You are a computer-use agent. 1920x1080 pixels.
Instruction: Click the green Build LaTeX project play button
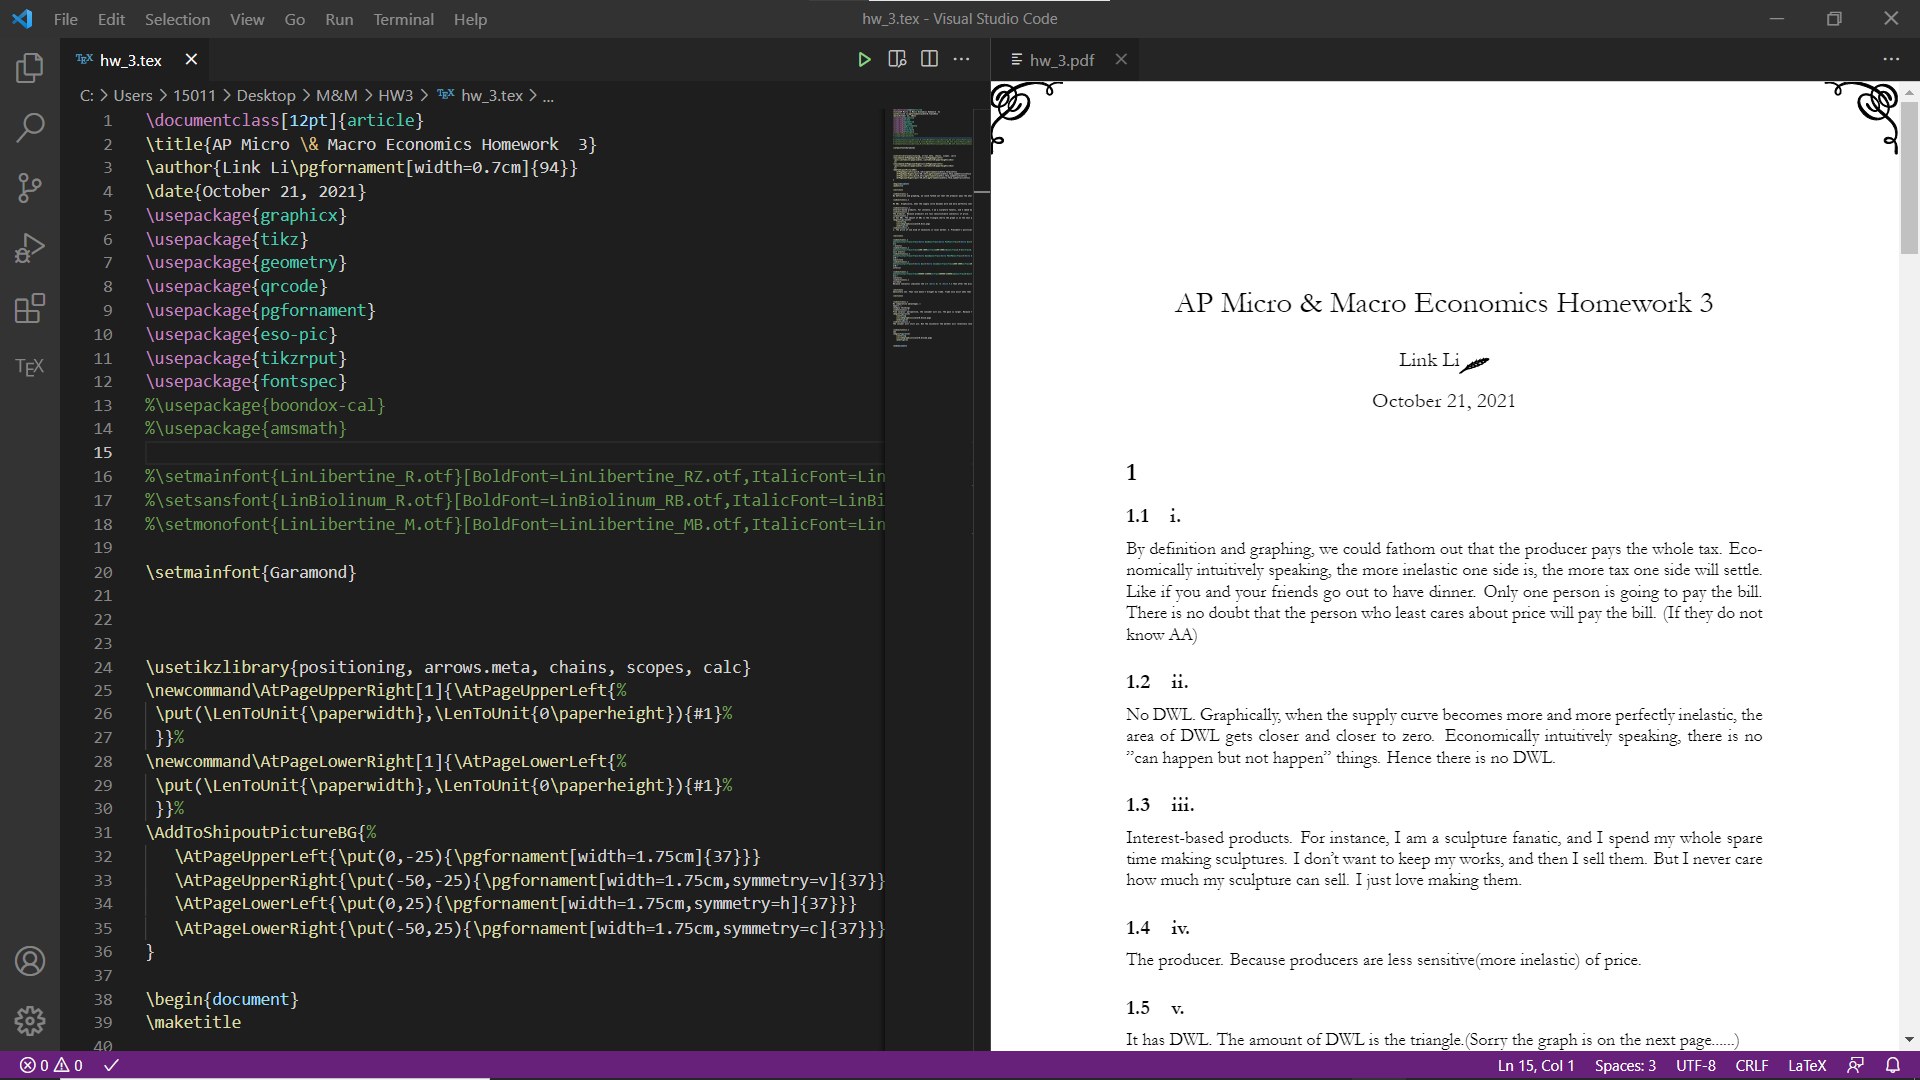tap(864, 60)
